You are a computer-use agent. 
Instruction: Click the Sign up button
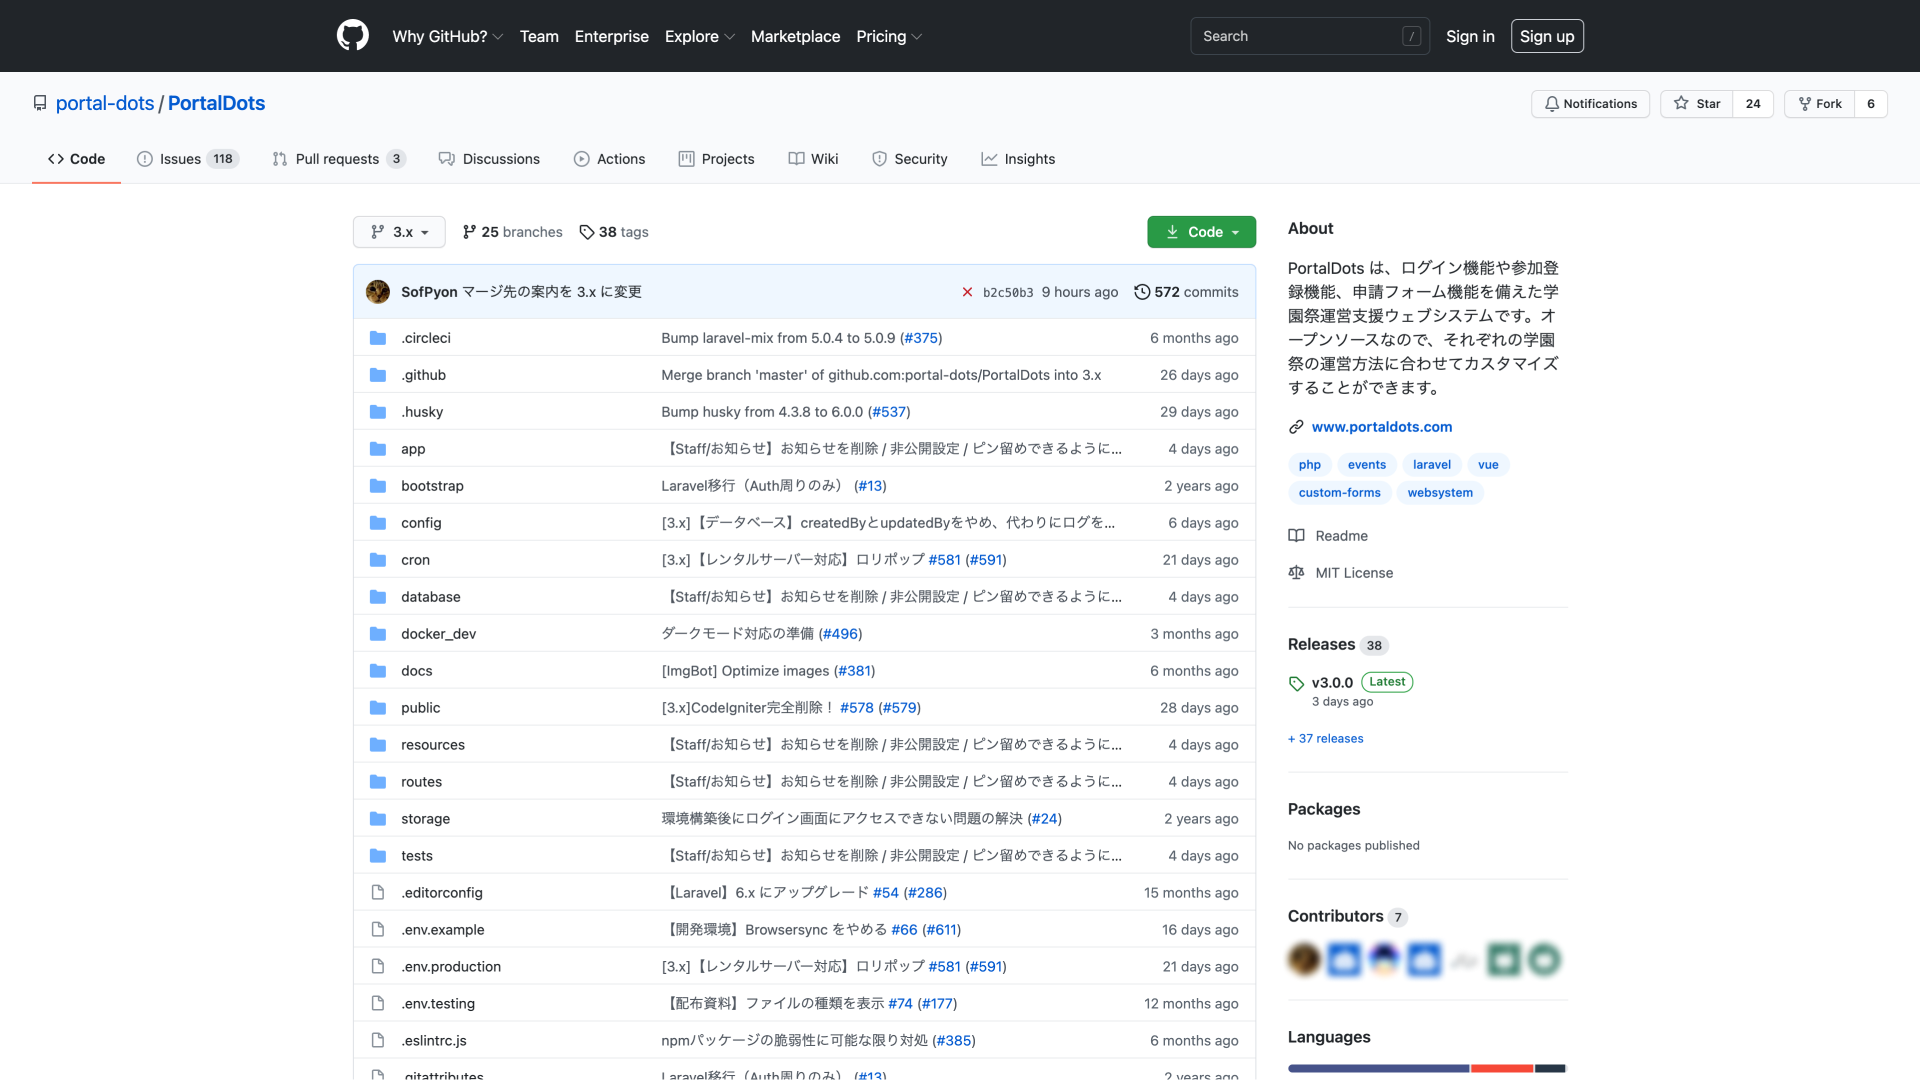pos(1547,36)
